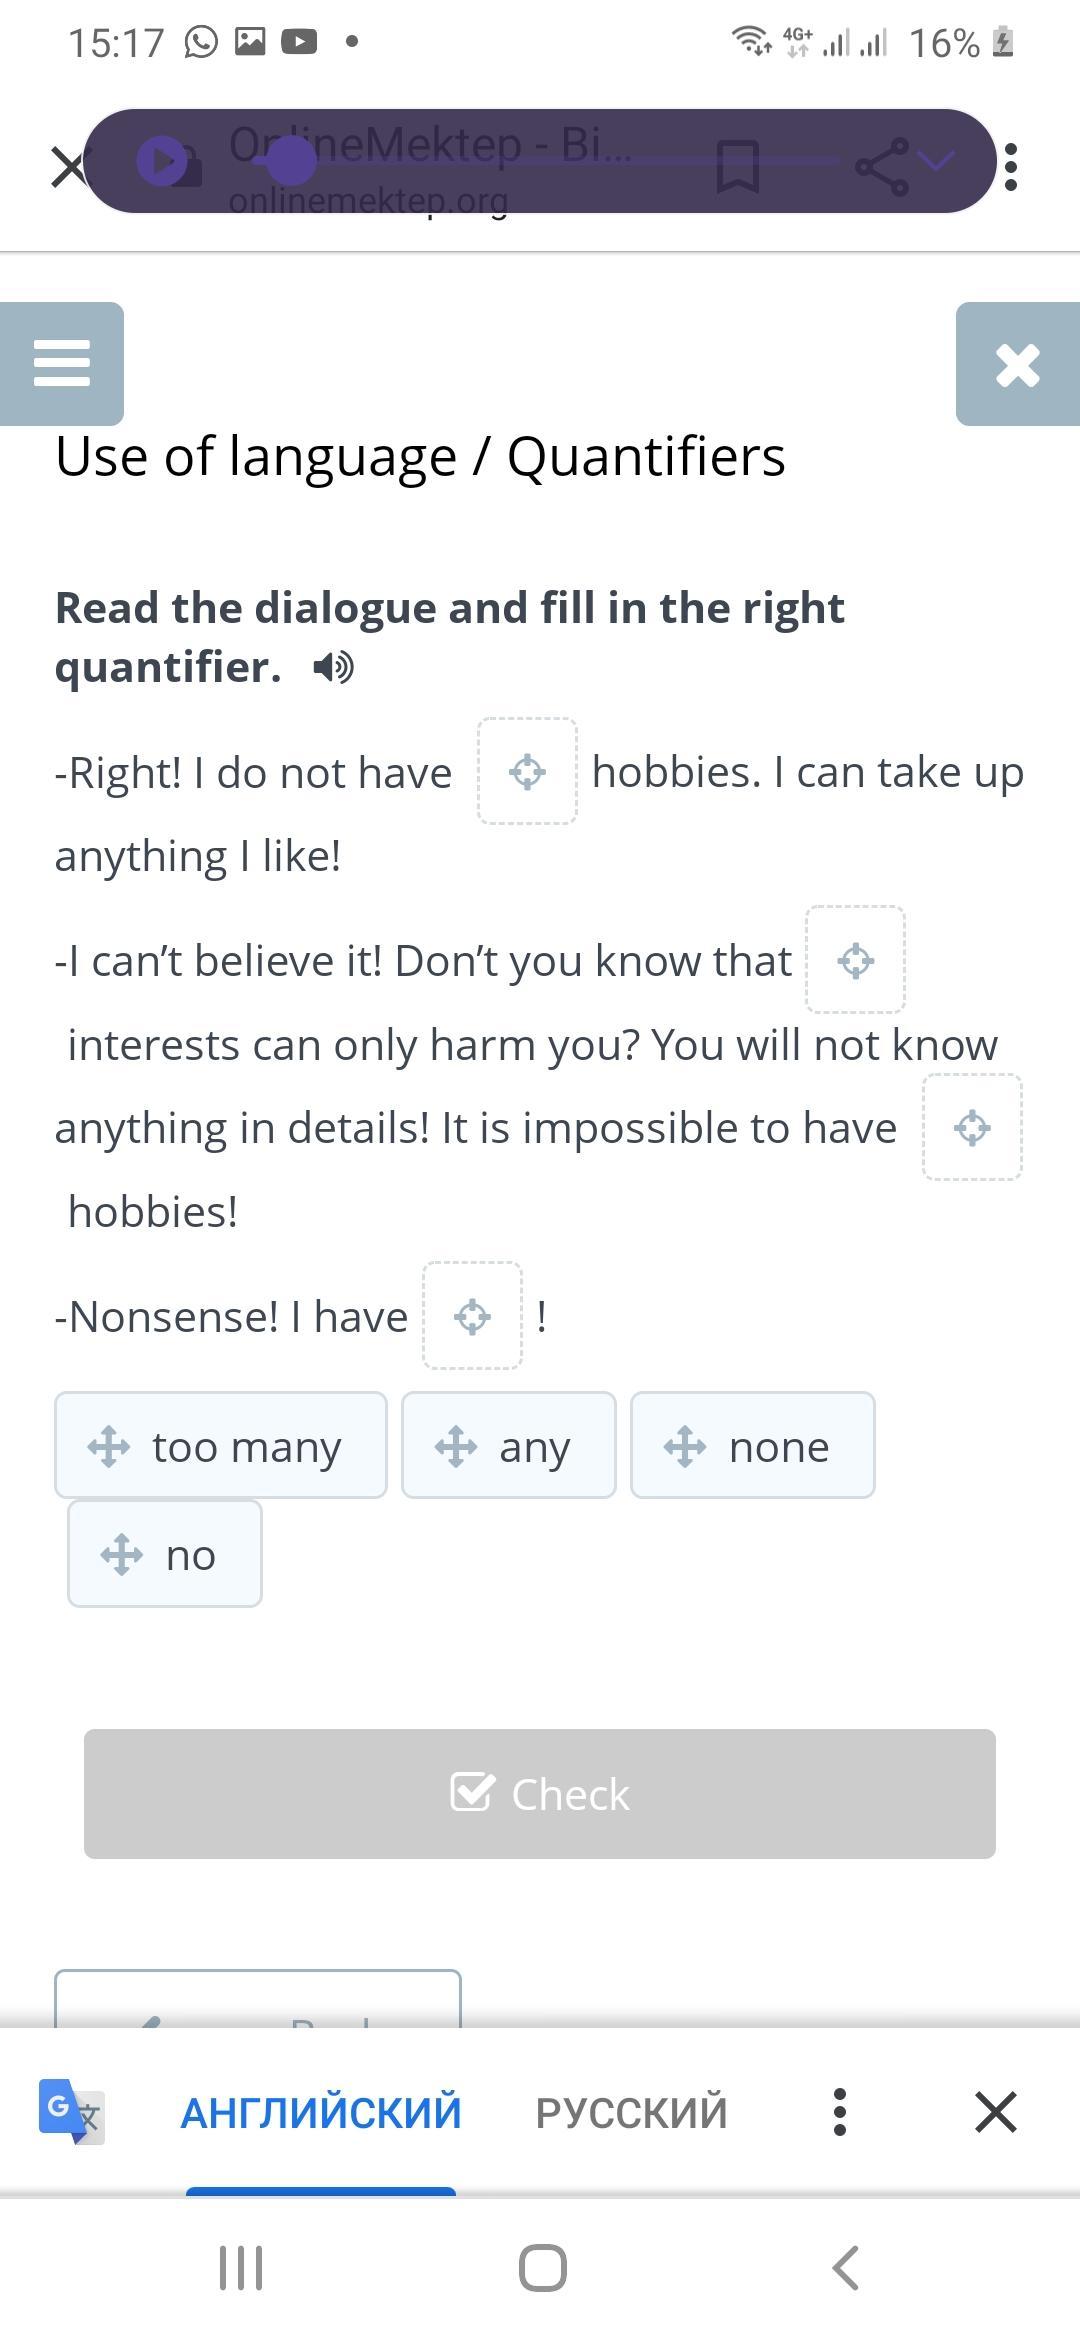This screenshot has height=2340, width=1080.
Task: Close the exercise with the gray X button
Action: point(1018,363)
